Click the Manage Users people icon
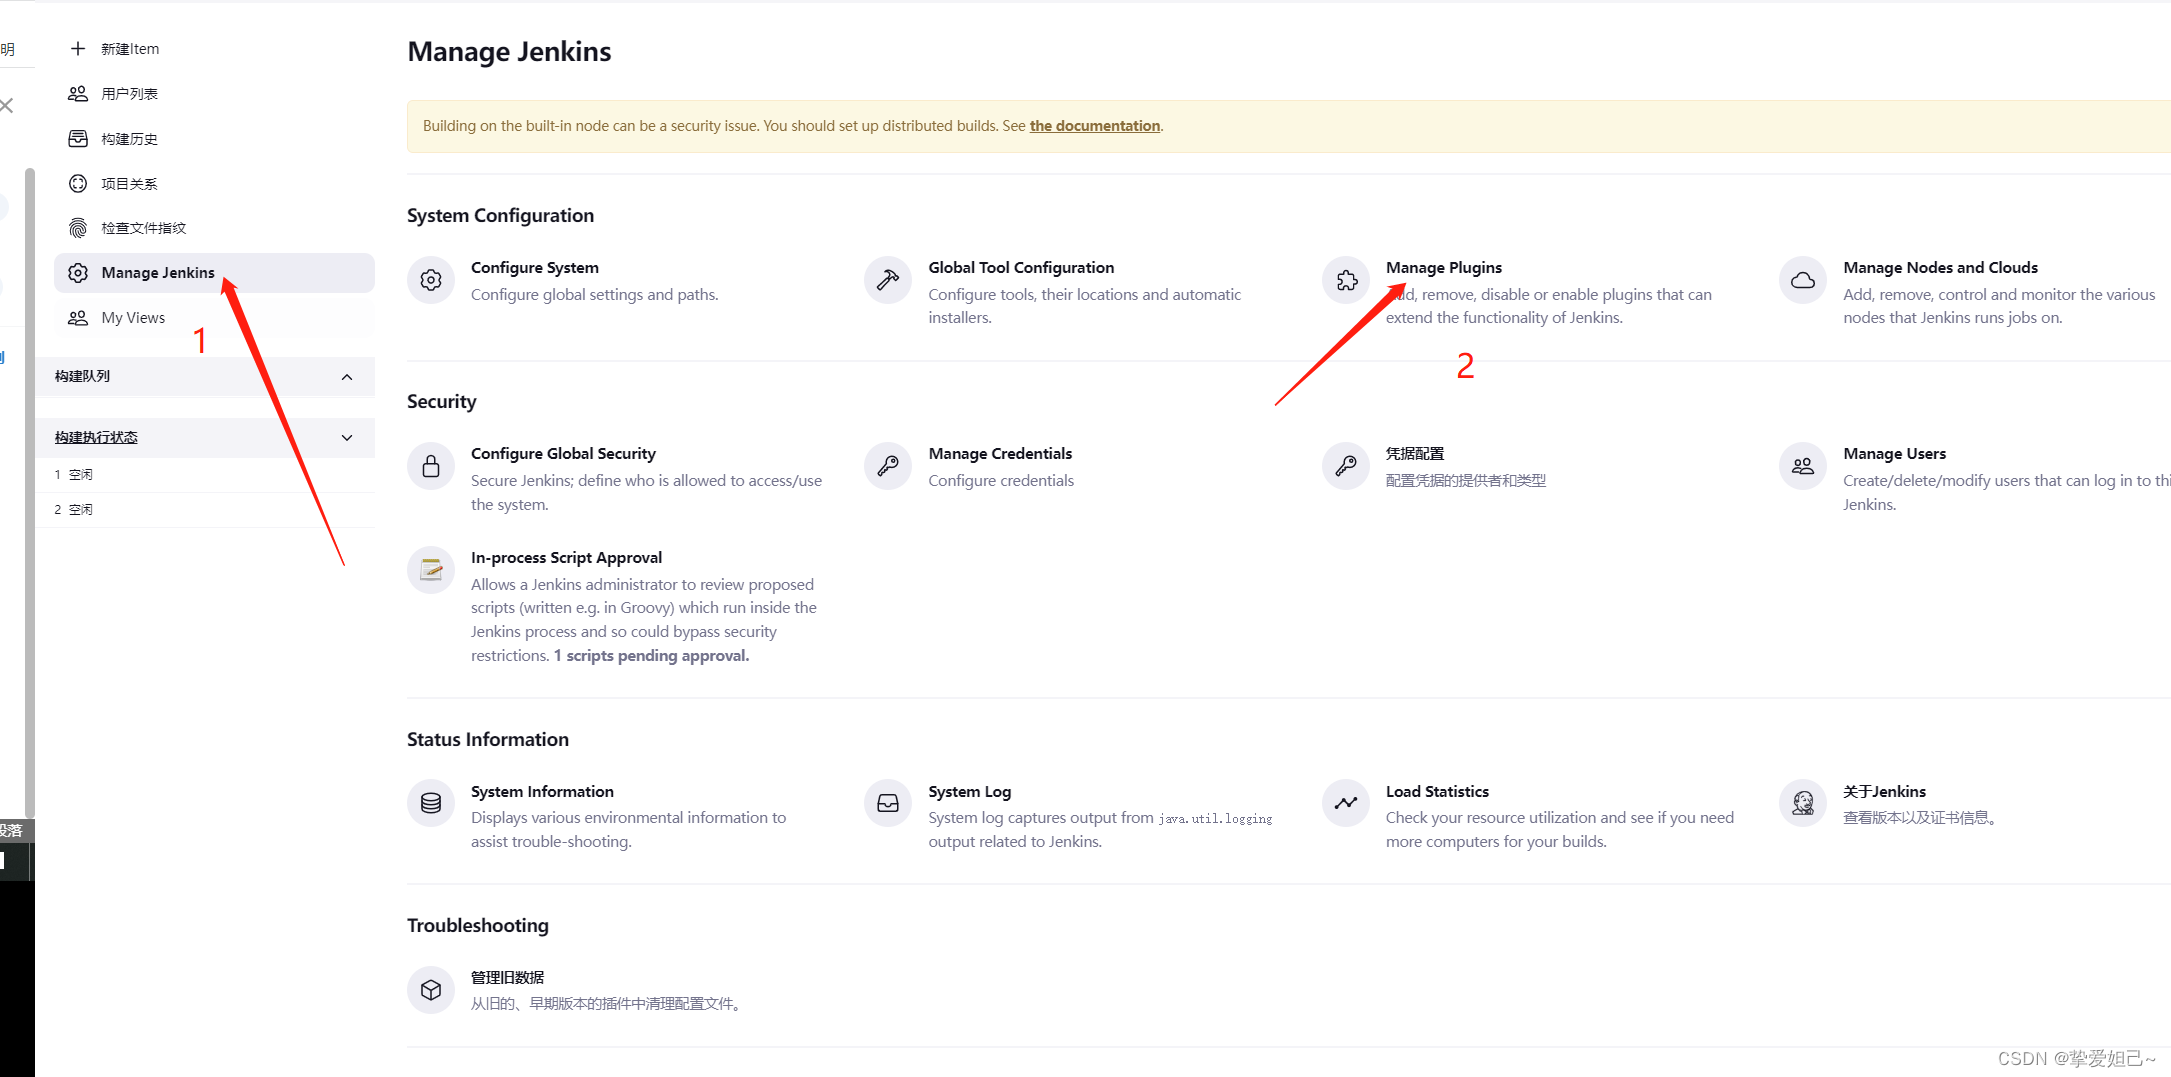Screen dimensions: 2171x1077 (1803, 466)
